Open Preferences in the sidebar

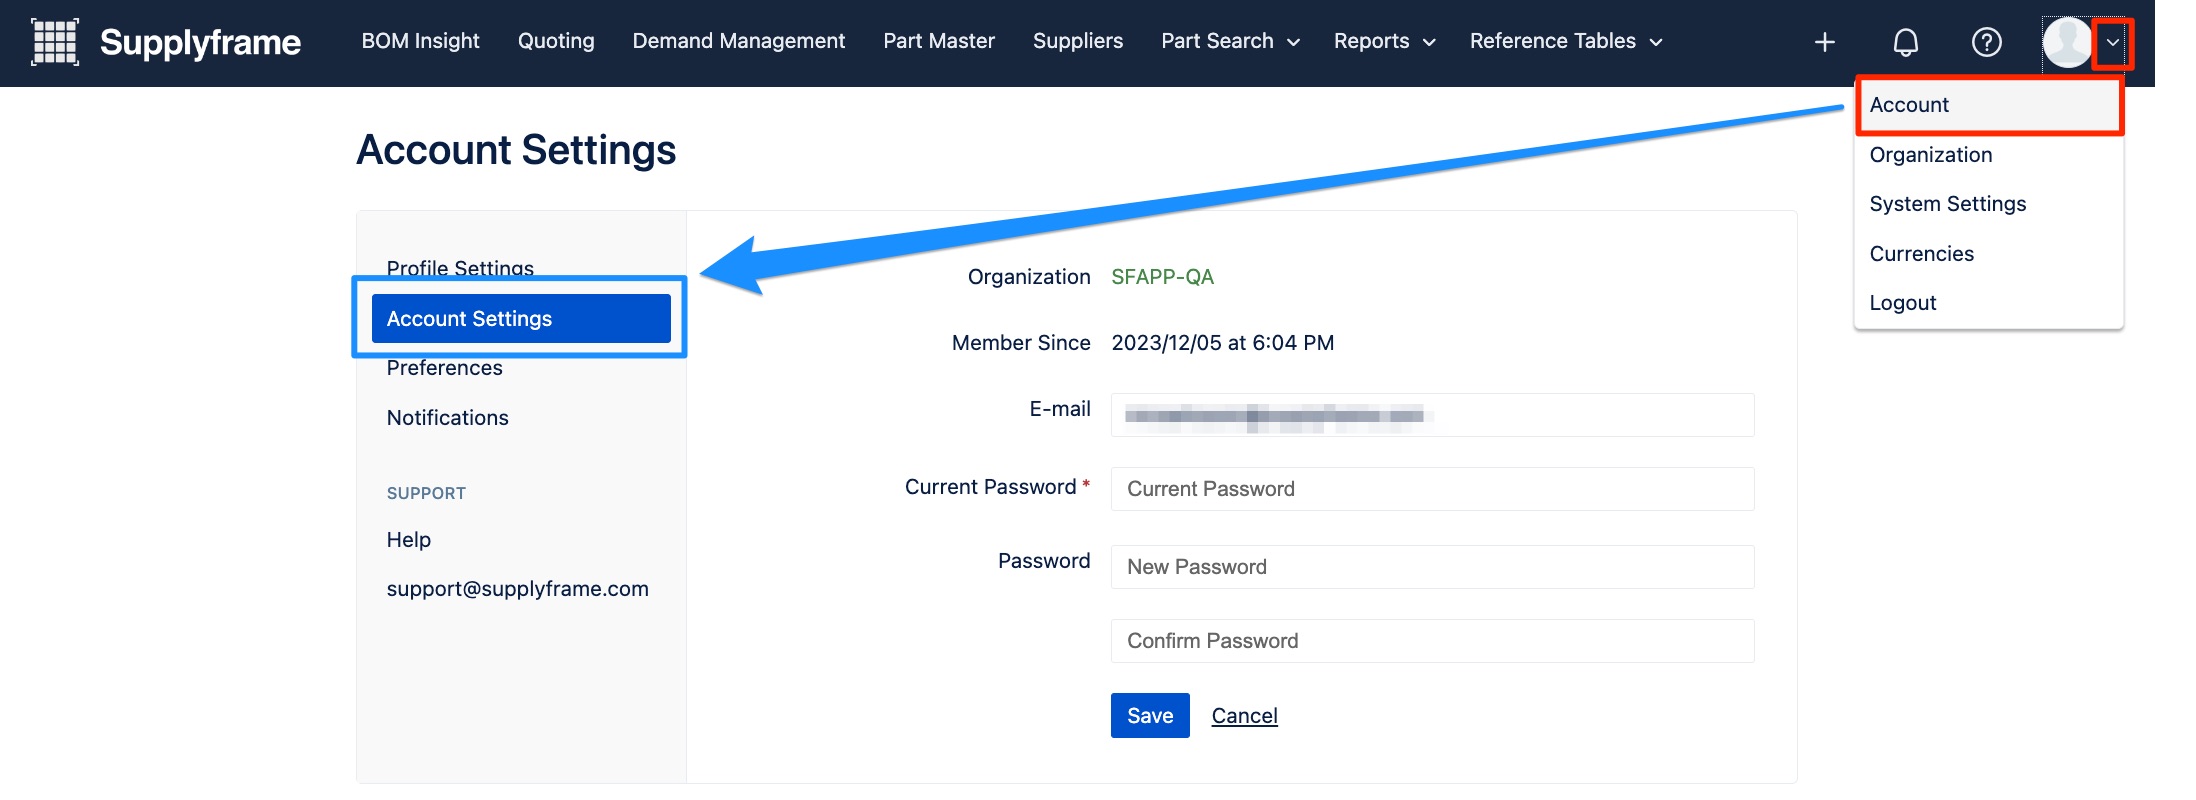[444, 368]
